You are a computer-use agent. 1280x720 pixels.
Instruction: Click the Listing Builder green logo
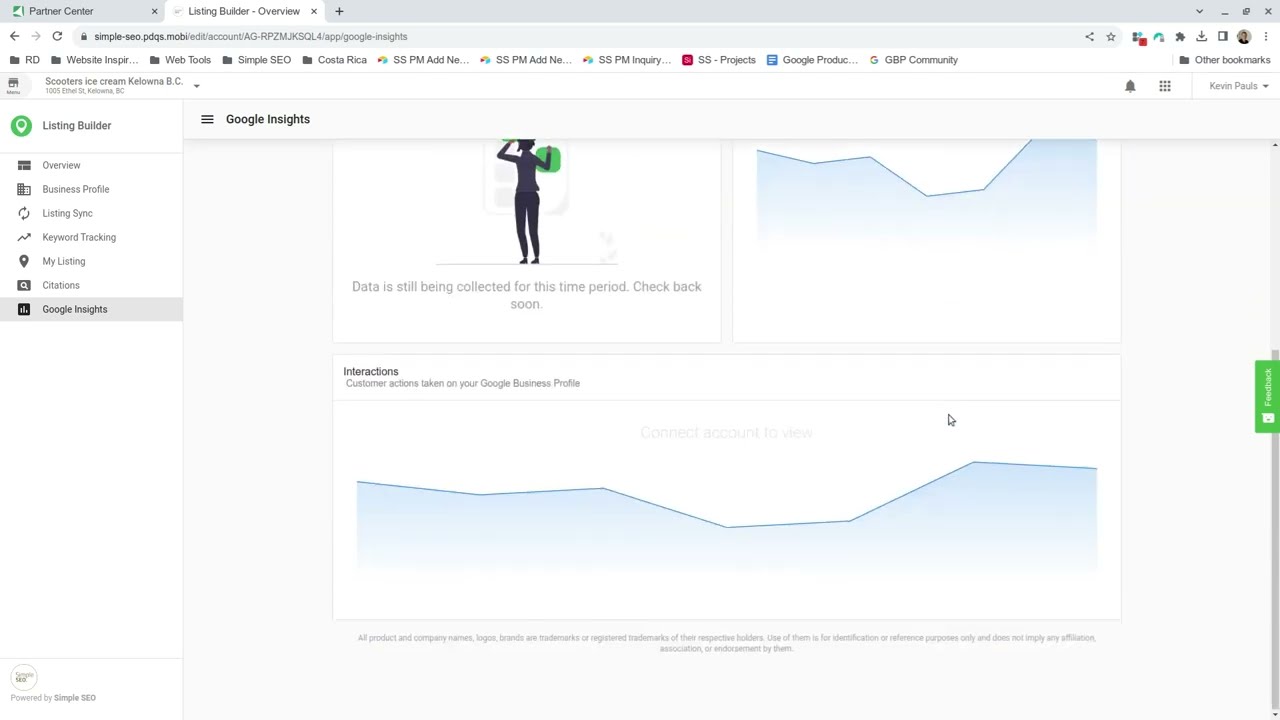coord(21,126)
